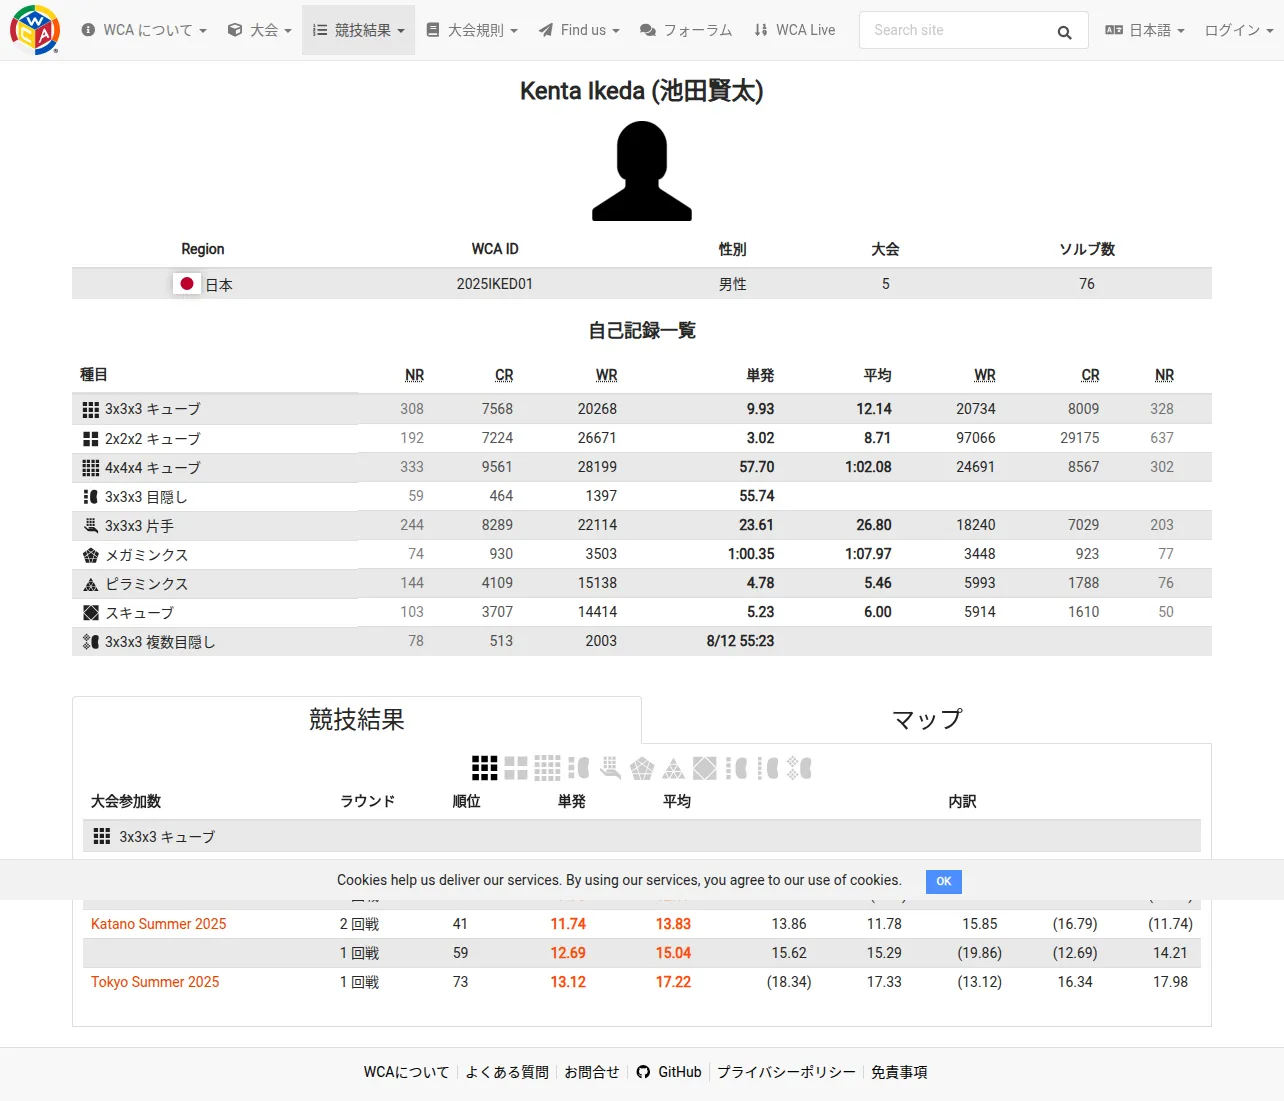Click the 4x4x4 キューブ icon in records table
Viewport: 1284px width, 1101px height.
(x=91, y=467)
